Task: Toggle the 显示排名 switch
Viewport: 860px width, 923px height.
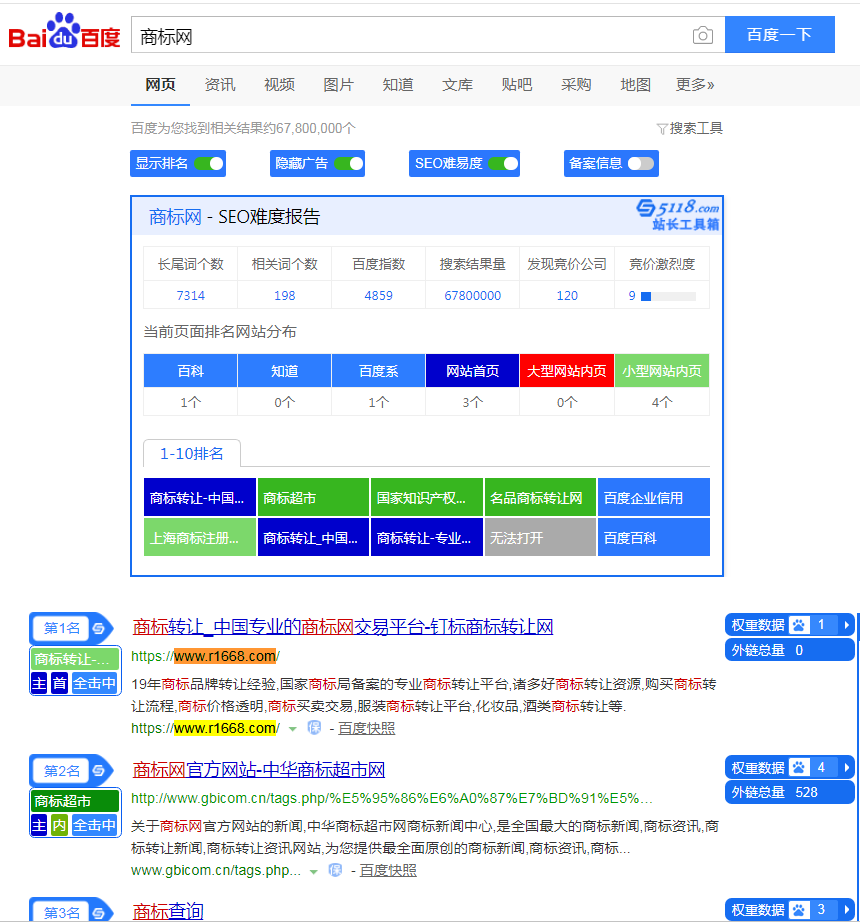Action: [x=209, y=164]
